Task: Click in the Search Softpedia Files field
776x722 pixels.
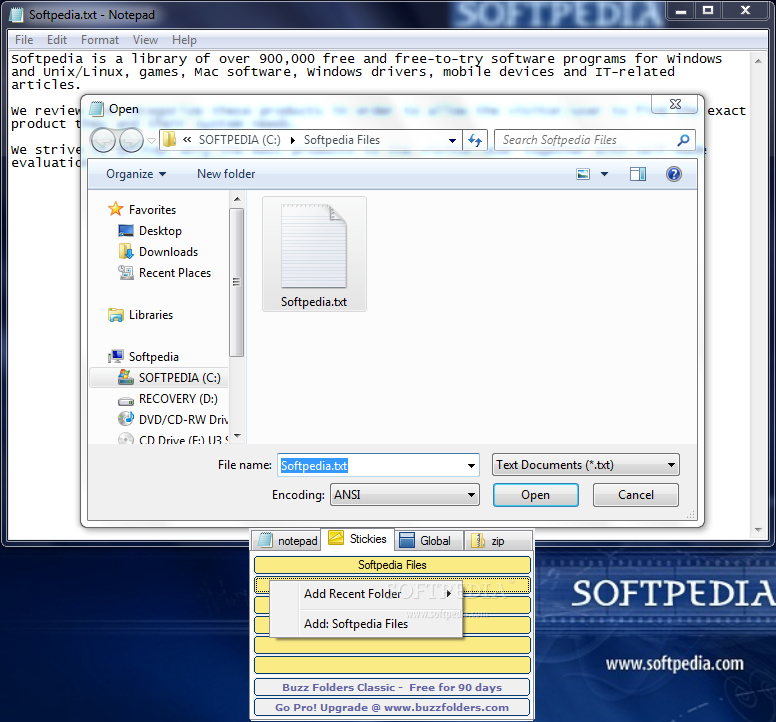Action: (x=586, y=140)
